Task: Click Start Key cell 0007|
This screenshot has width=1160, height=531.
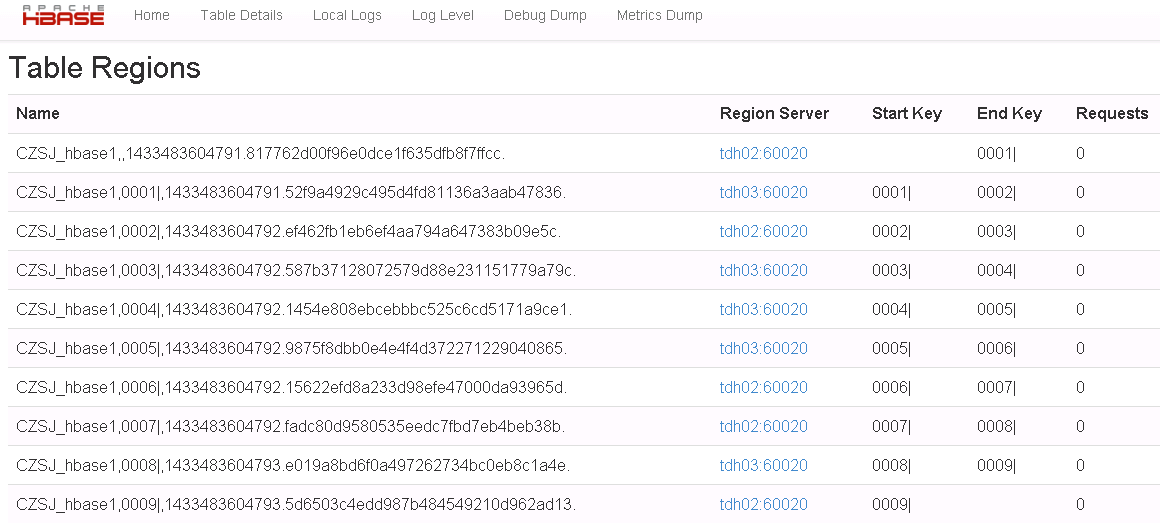Action: 891,427
